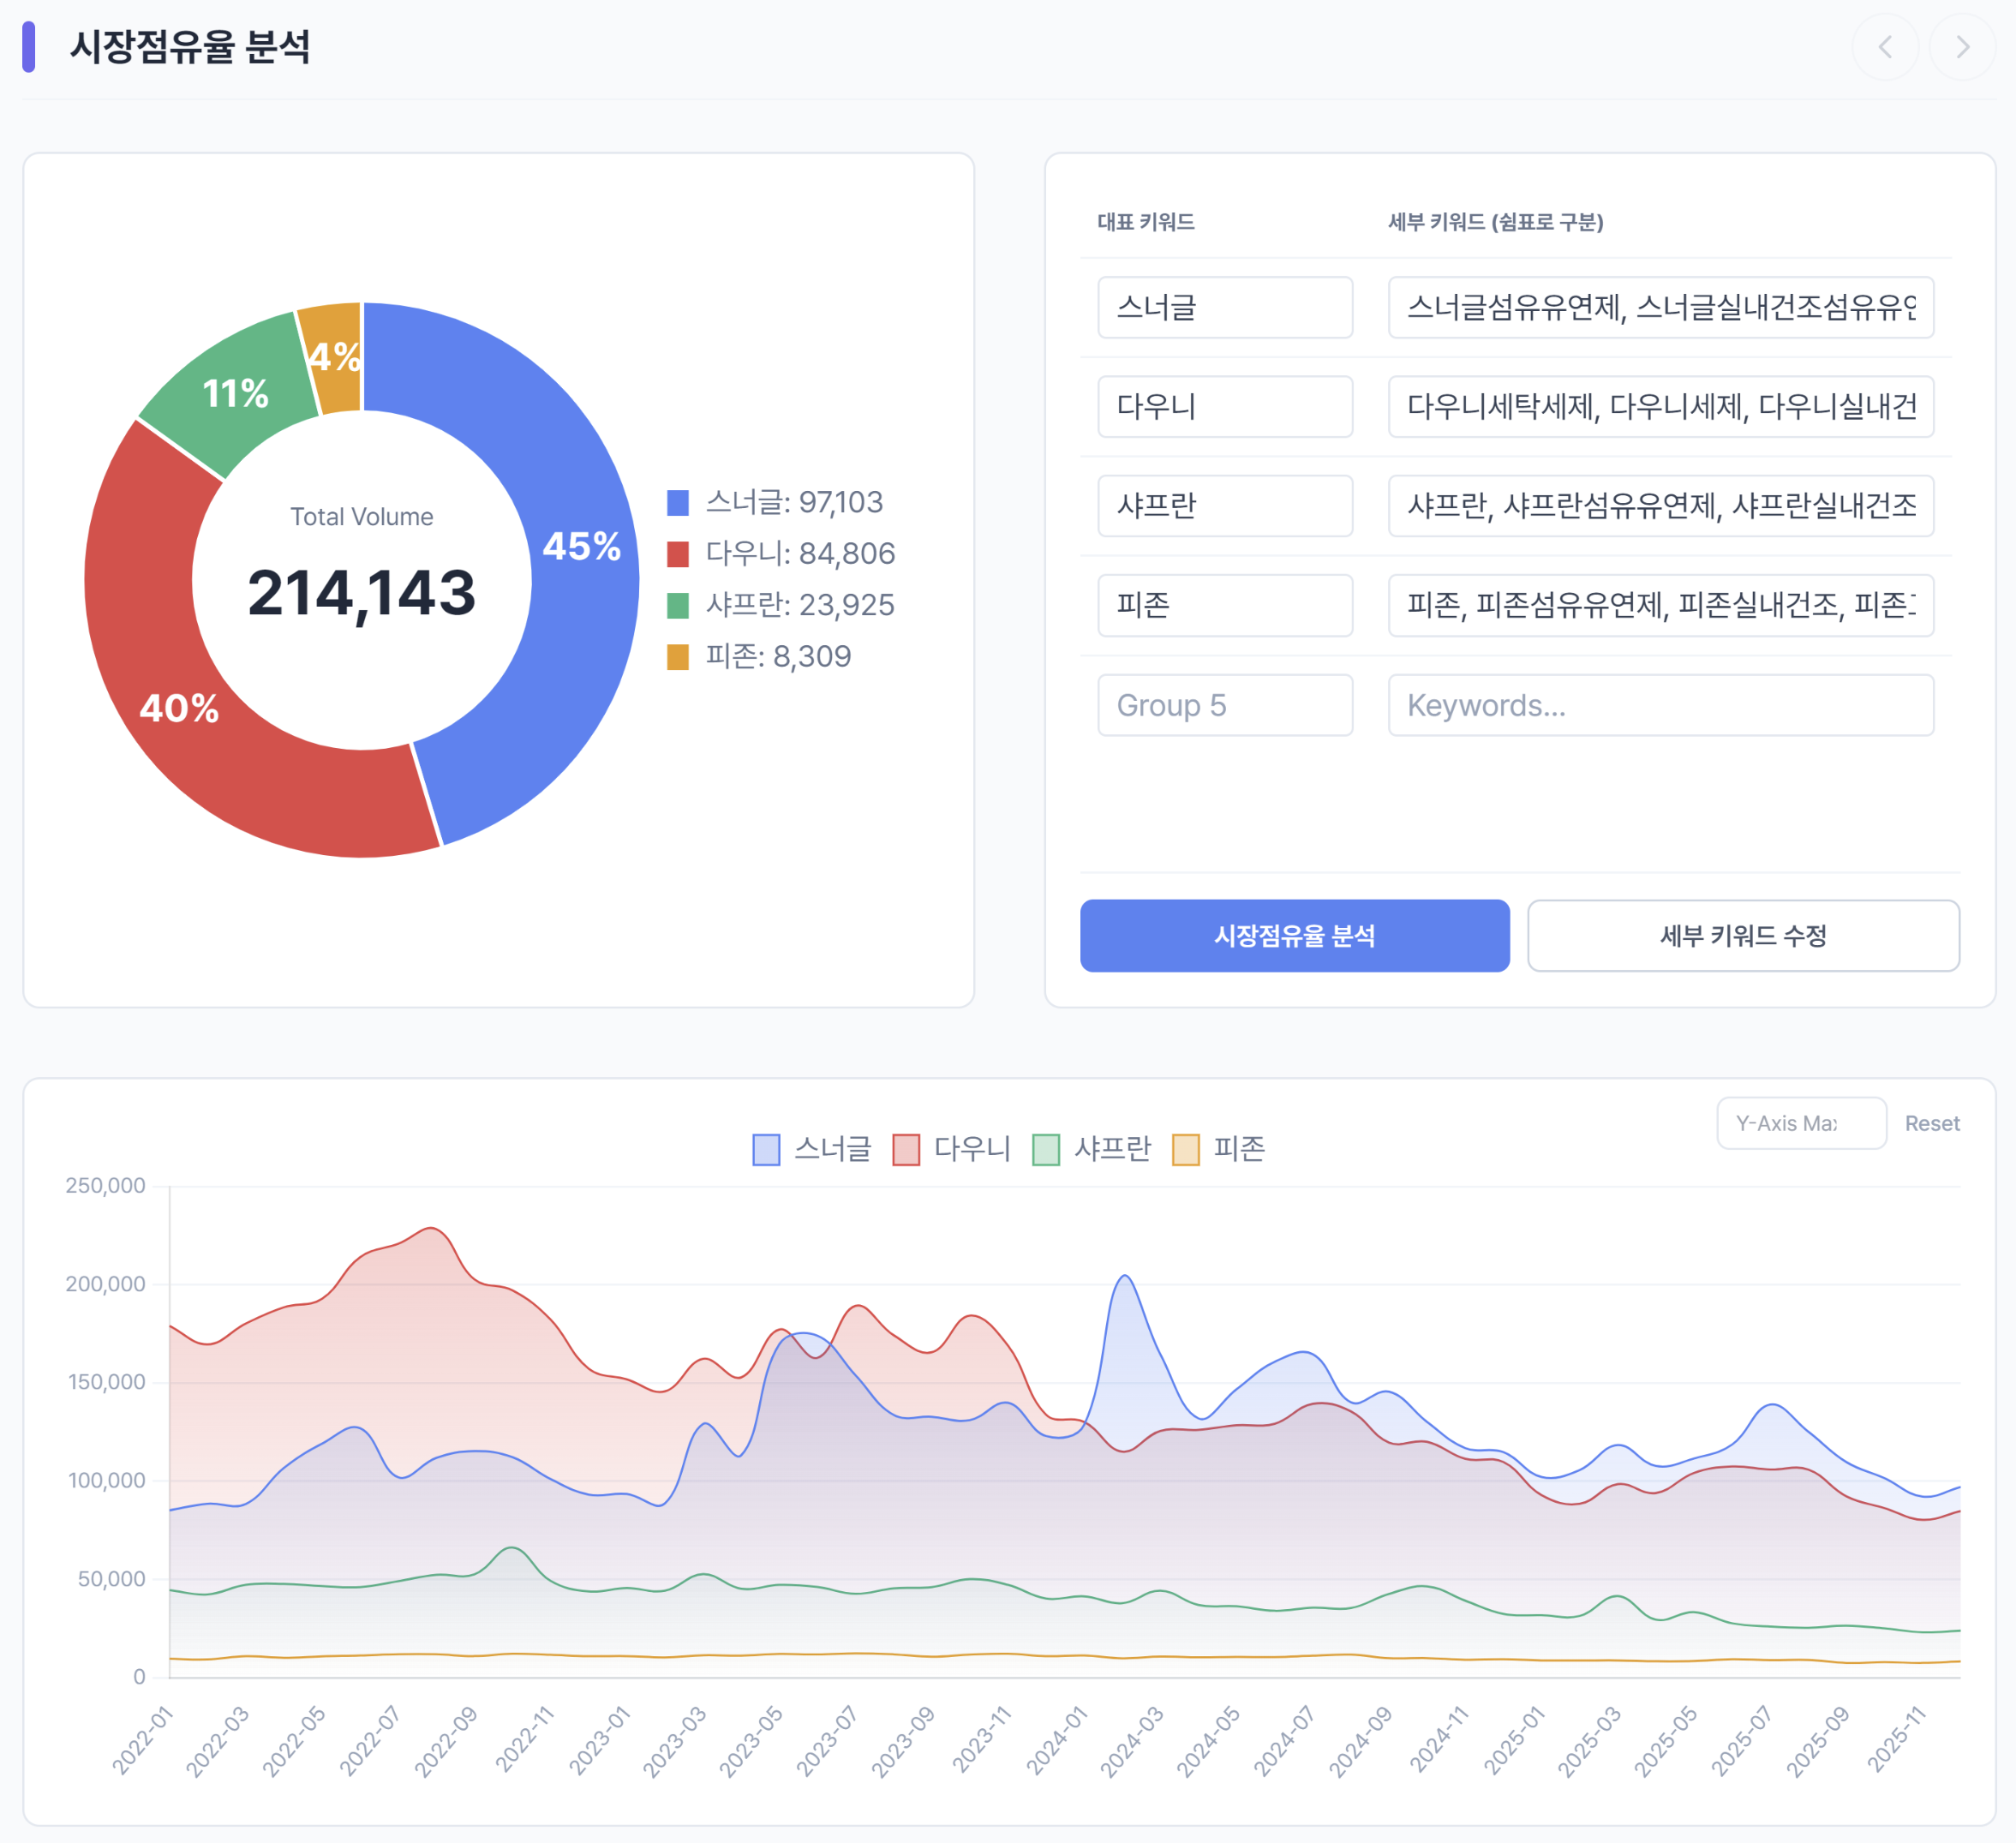The height and width of the screenshot is (1843, 2016).
Task: Click the 250,000 y-axis label
Action: pos(105,1186)
